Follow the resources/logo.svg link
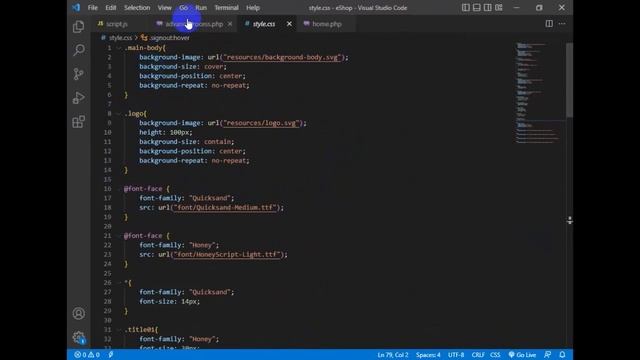This screenshot has width=640, height=360. 262,123
